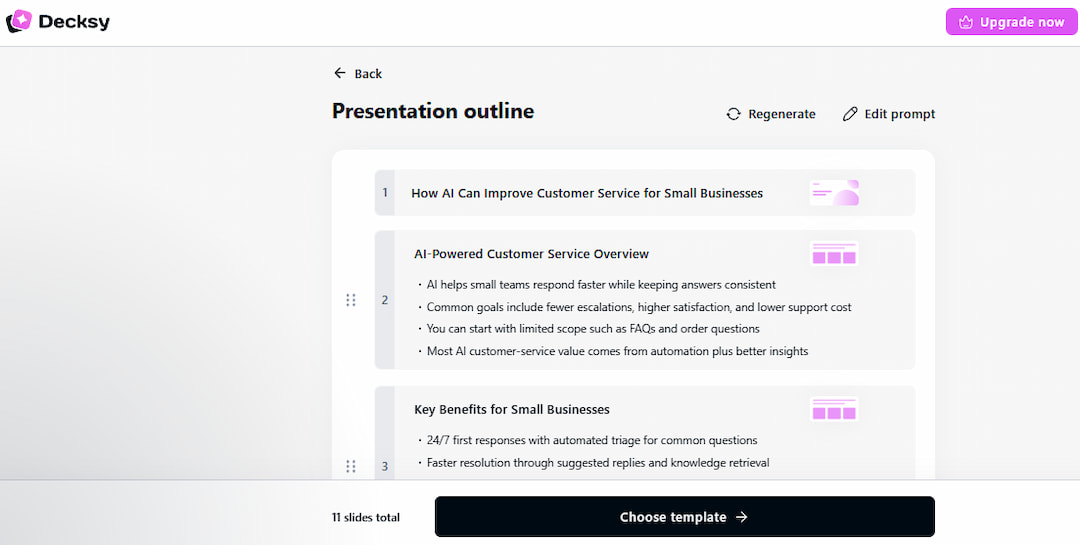Open layout thumbnail for slide 1
1080x545 pixels.
pyautogui.click(x=834, y=193)
